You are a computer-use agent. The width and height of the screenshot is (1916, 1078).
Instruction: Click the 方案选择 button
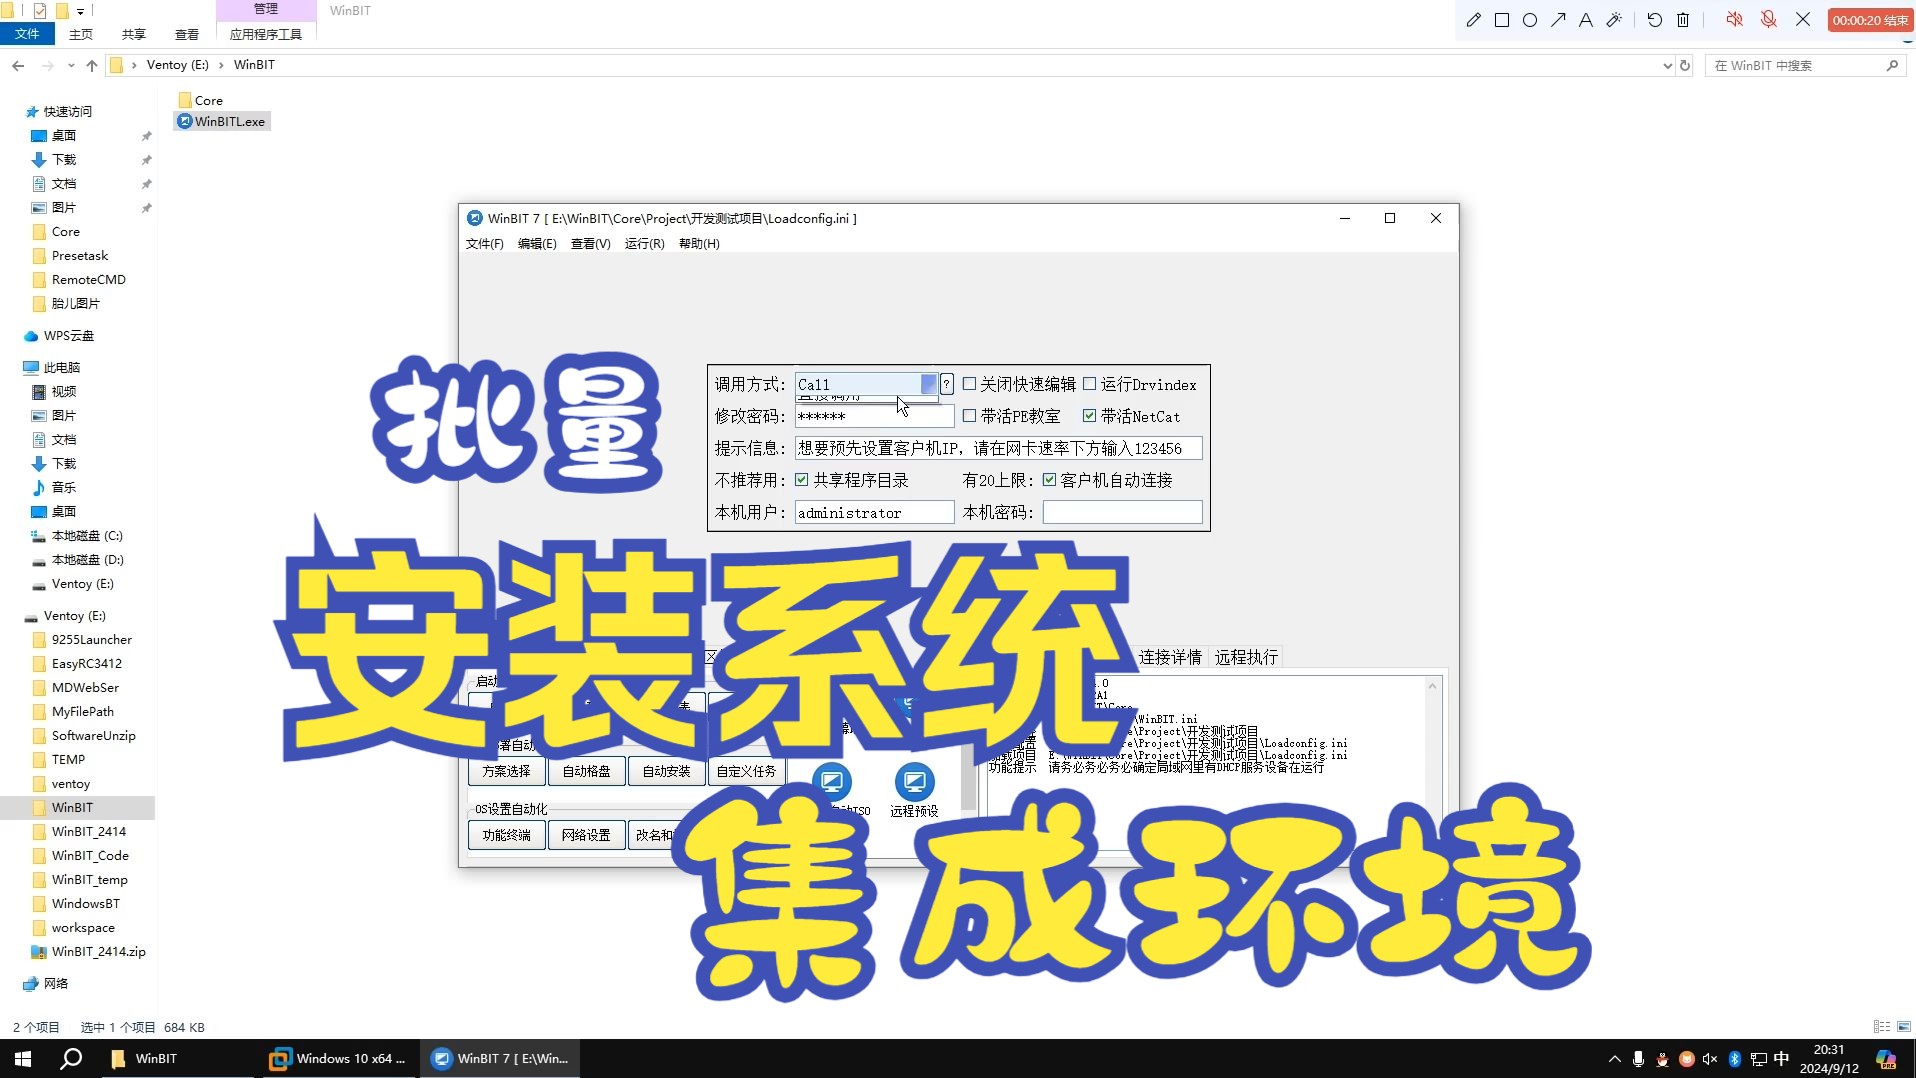click(506, 770)
